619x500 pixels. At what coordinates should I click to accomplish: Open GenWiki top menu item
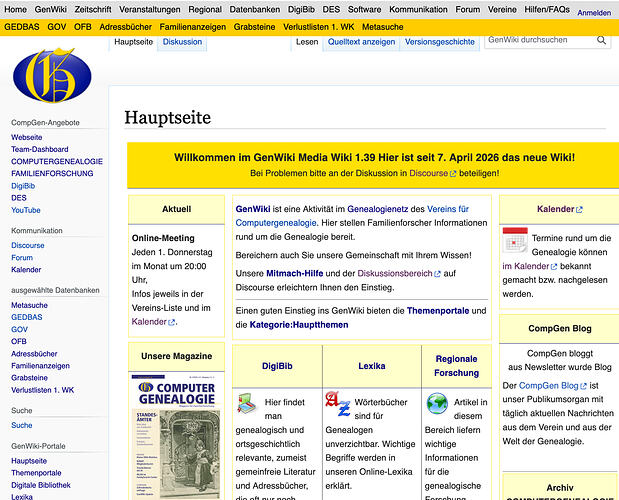tap(51, 9)
